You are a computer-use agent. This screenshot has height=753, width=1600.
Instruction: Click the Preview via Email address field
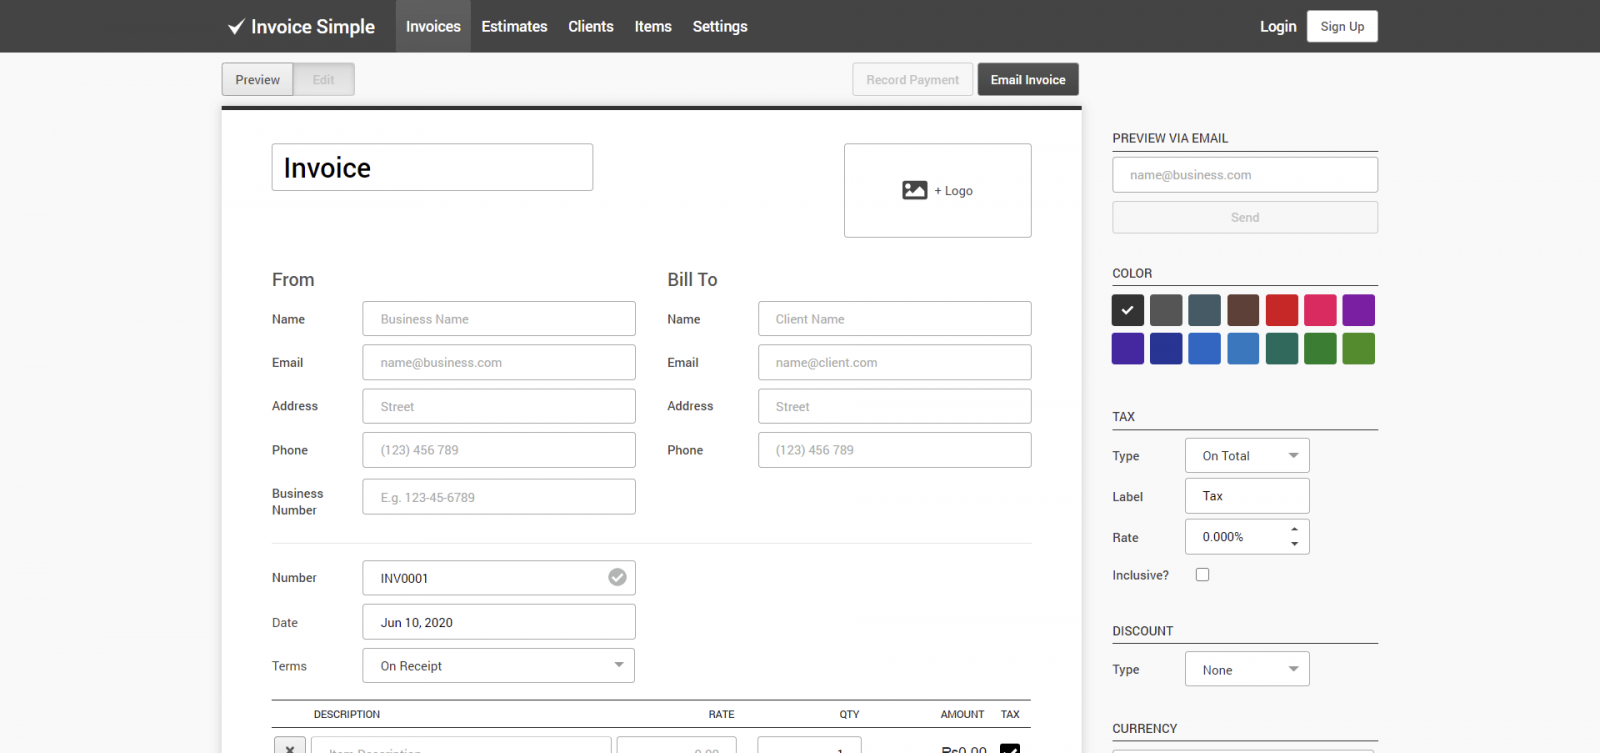(x=1245, y=174)
